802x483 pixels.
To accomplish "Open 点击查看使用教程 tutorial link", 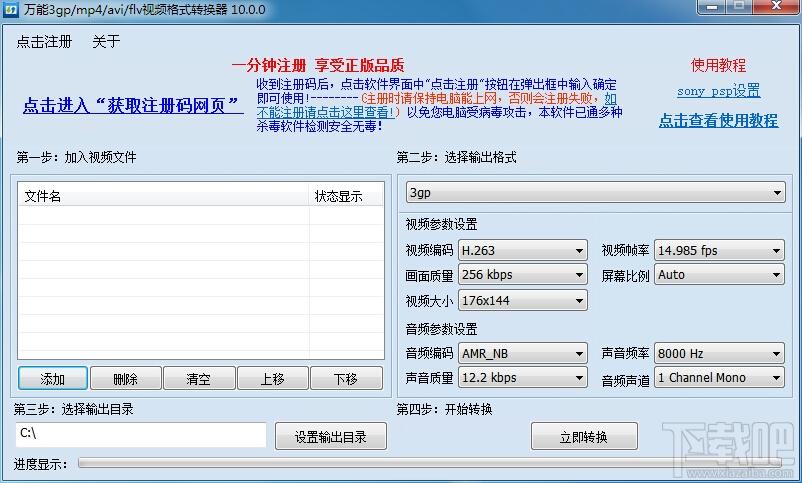I will [718, 120].
